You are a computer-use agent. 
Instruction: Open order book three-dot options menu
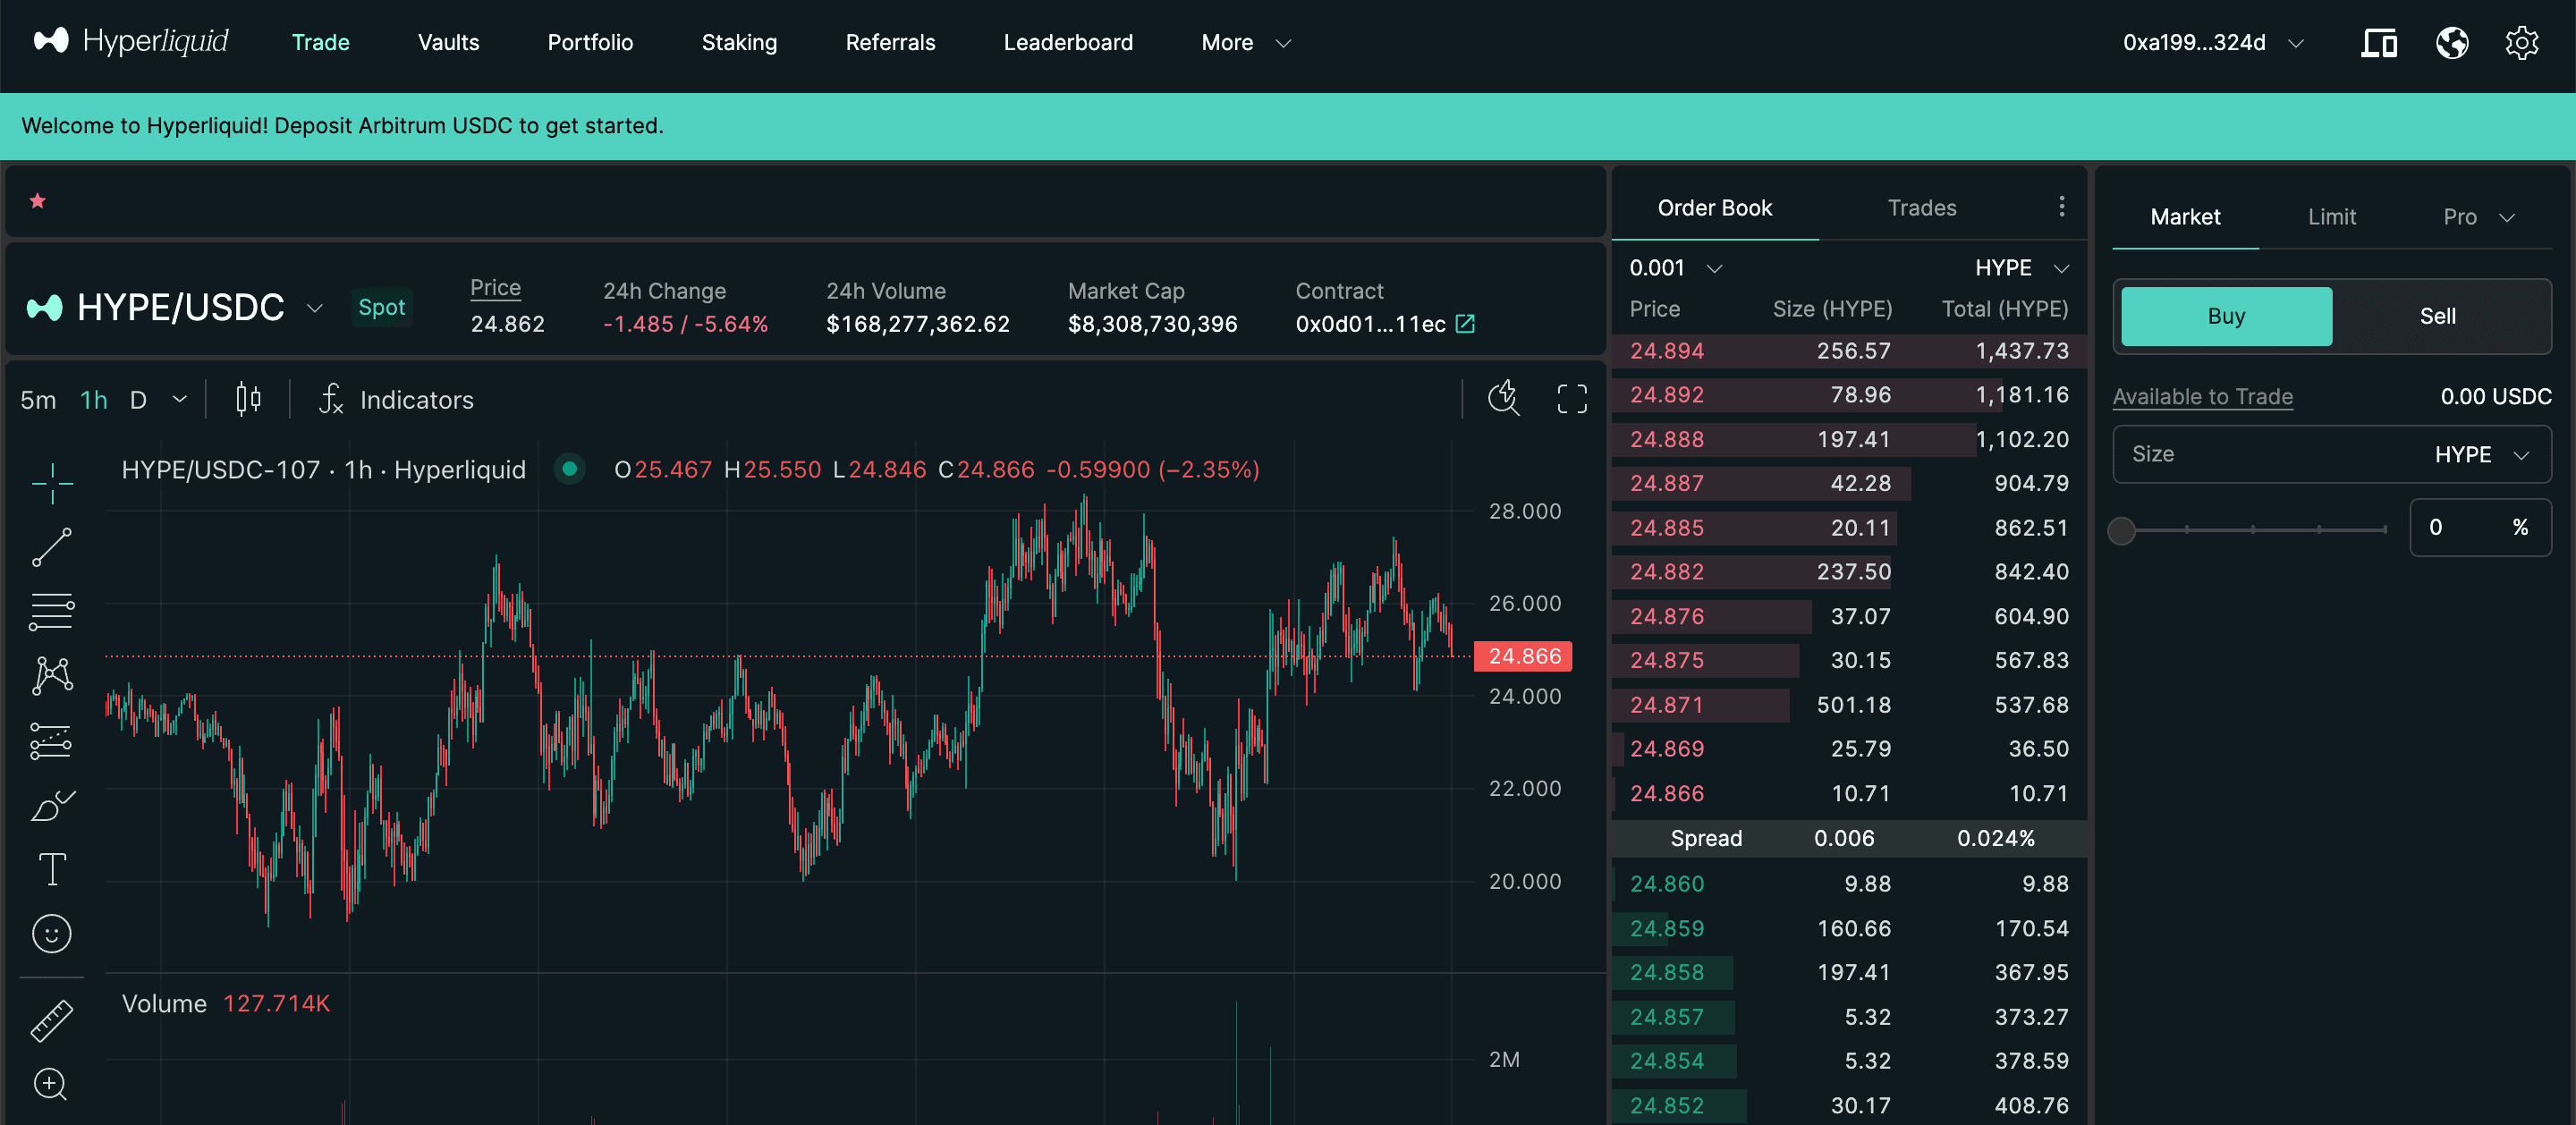pos(2061,206)
